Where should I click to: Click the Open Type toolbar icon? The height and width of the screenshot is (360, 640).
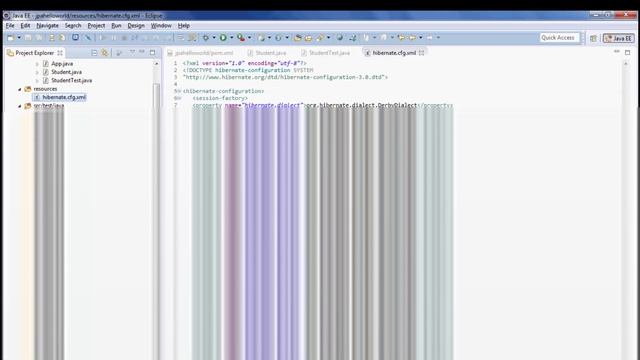pyautogui.click(x=298, y=38)
